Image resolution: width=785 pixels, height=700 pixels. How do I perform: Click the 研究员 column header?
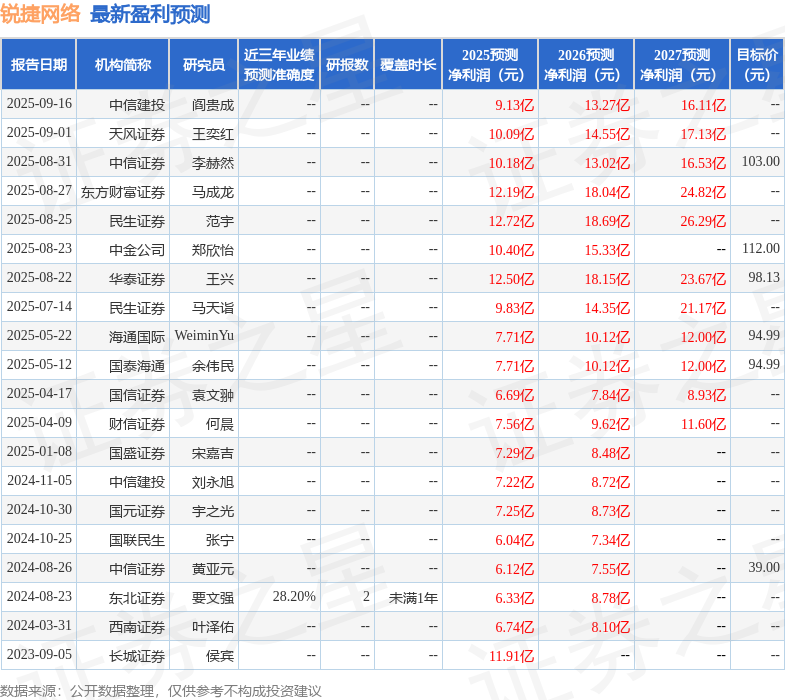204,65
